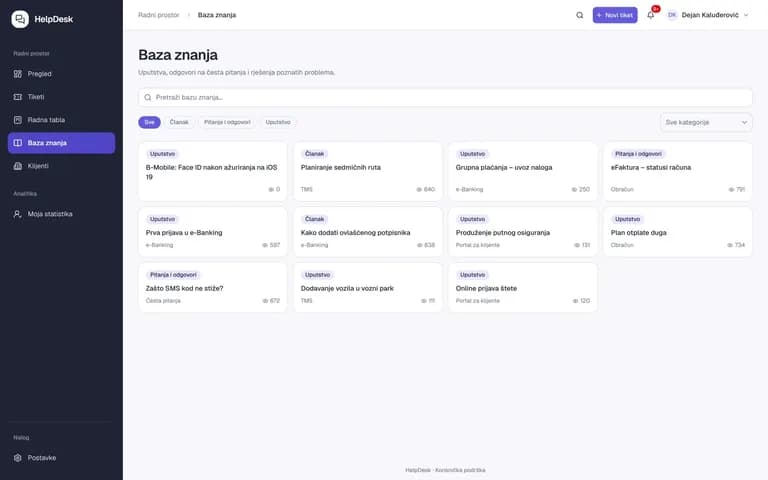Viewport: 768px width, 480px height.
Task: Click Članak tag on Planiranje sedmičnih ruta card
Action: [314, 154]
